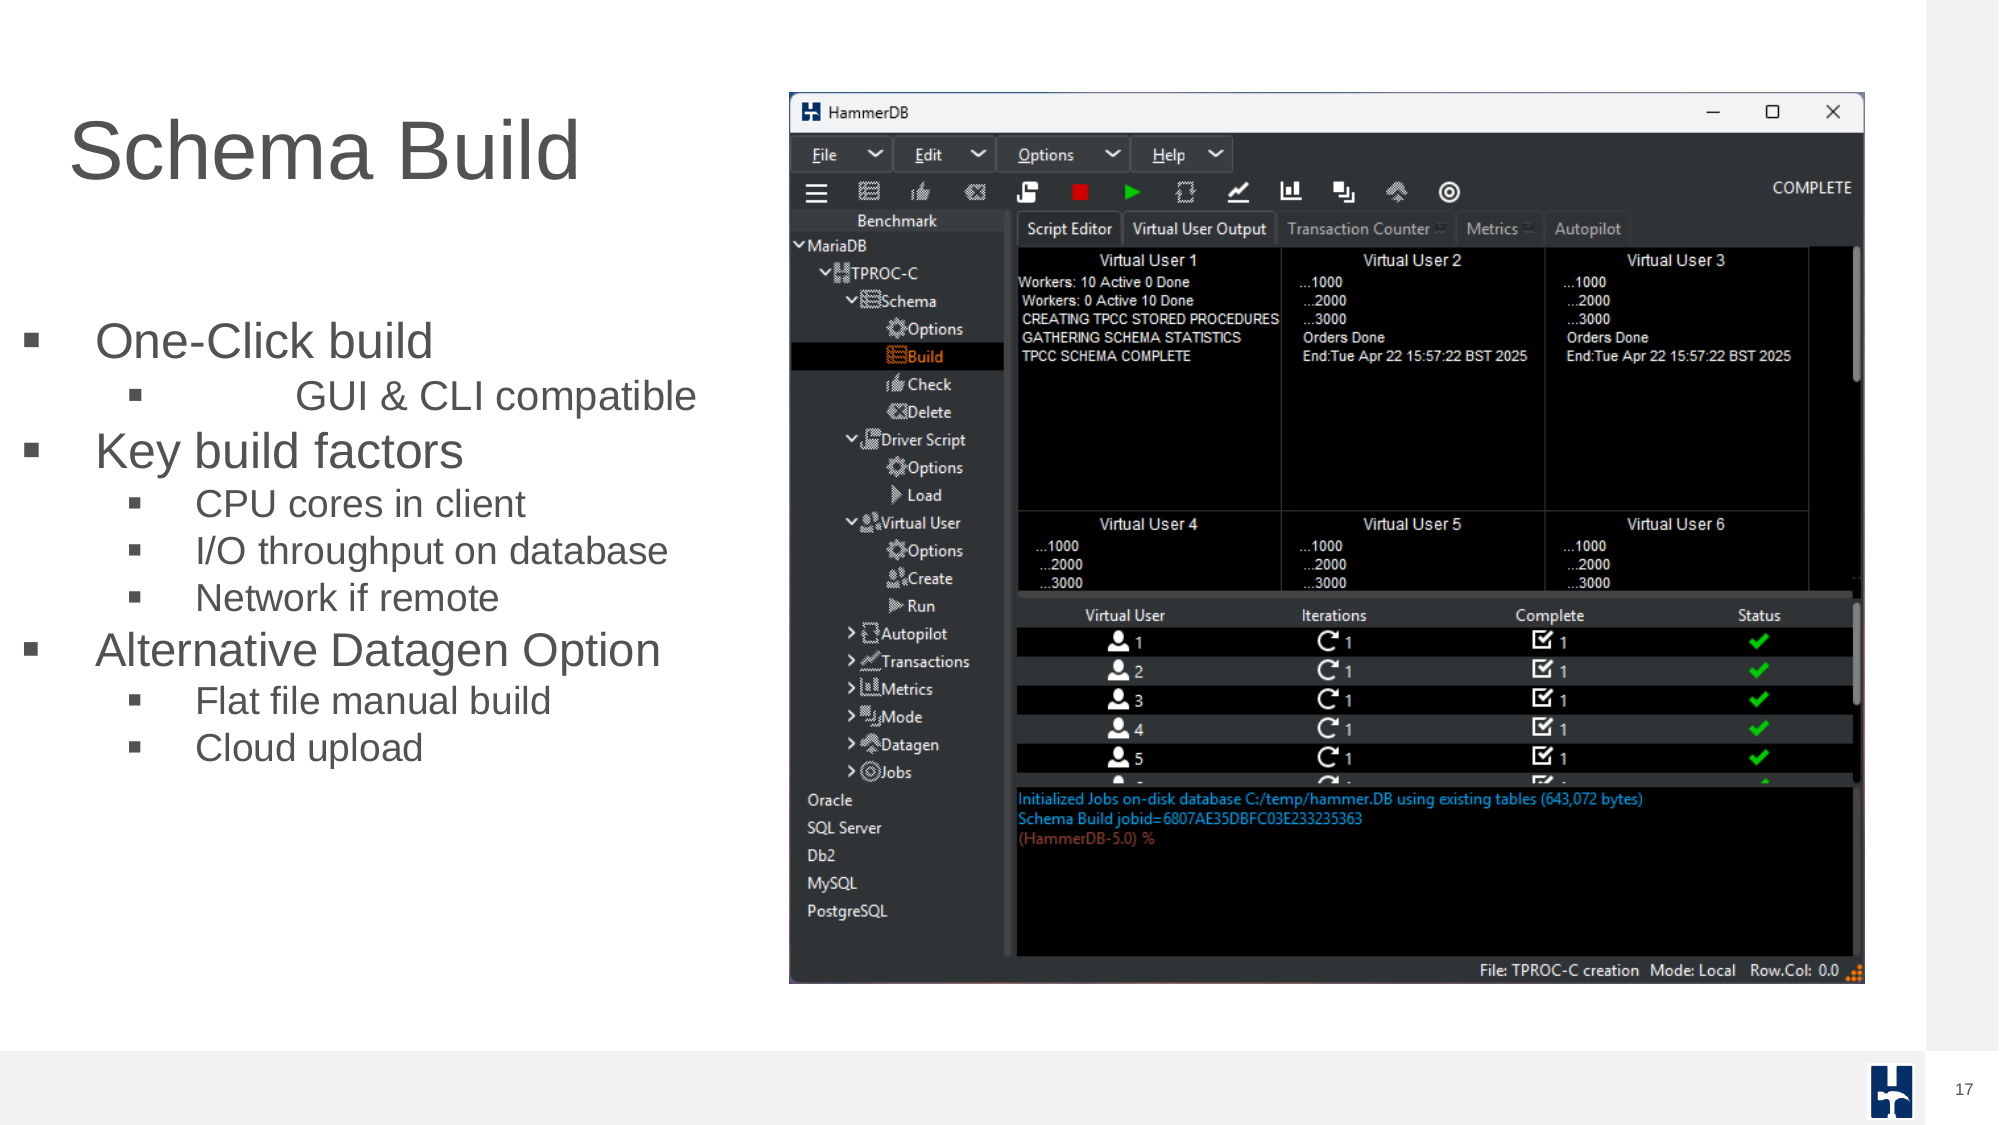Collapse the Virtual User tree node
Viewport: 2000px width, 1125px height.
851,522
